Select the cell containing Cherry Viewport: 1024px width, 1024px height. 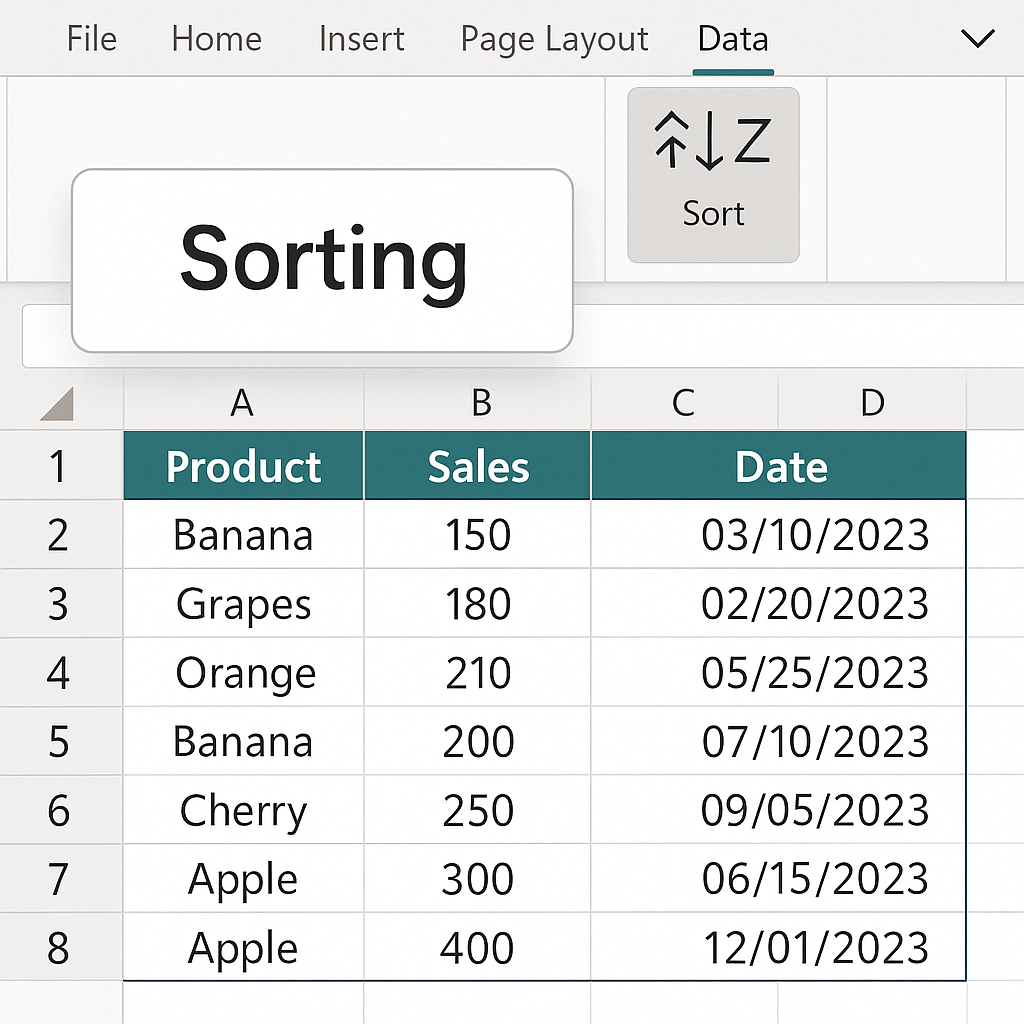pos(243,811)
